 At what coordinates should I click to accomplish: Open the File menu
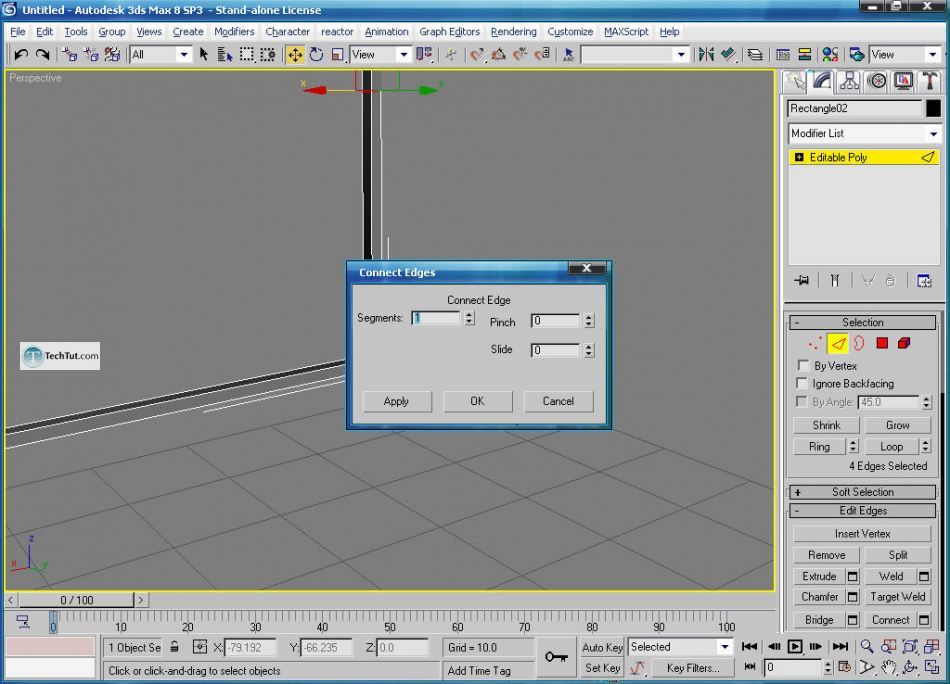[18, 32]
